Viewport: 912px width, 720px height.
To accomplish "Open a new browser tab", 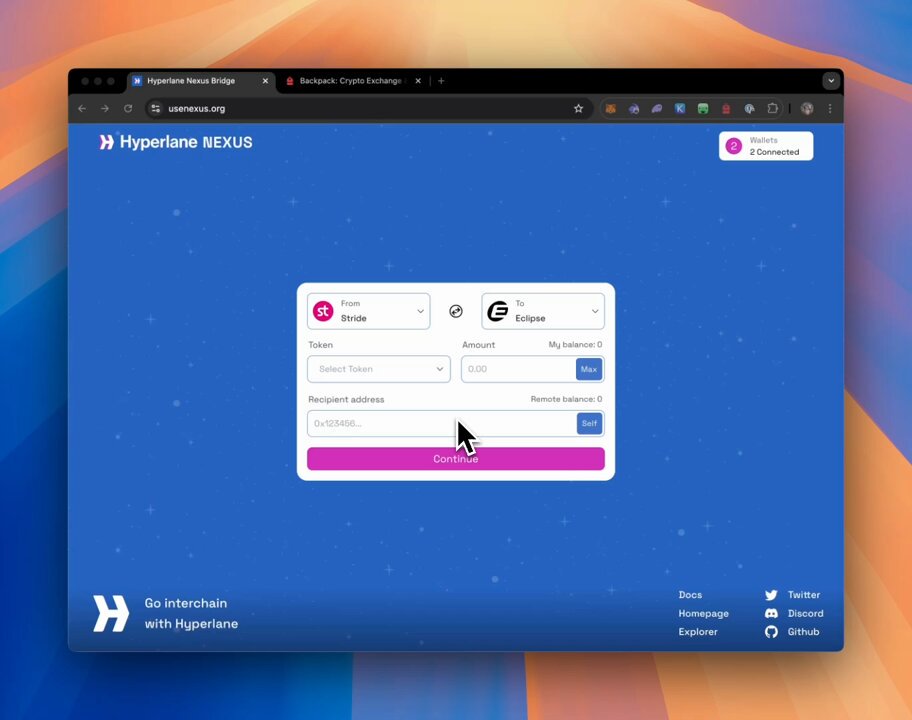I will 441,81.
